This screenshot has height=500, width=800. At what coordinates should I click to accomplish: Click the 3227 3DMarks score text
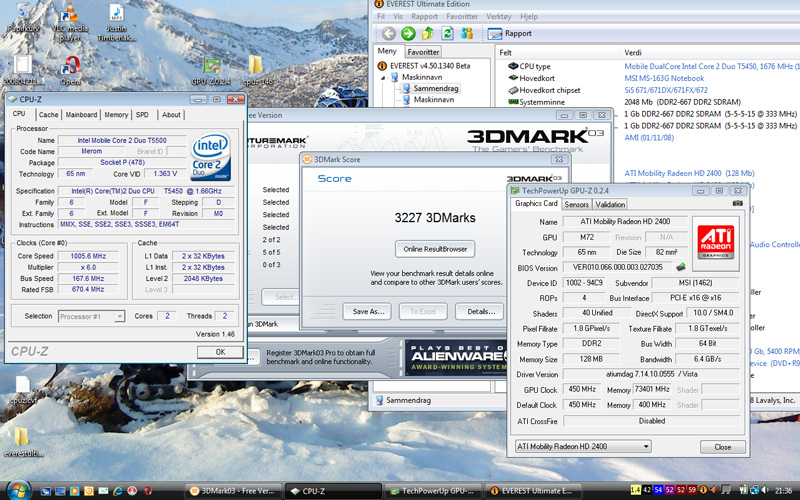point(435,218)
